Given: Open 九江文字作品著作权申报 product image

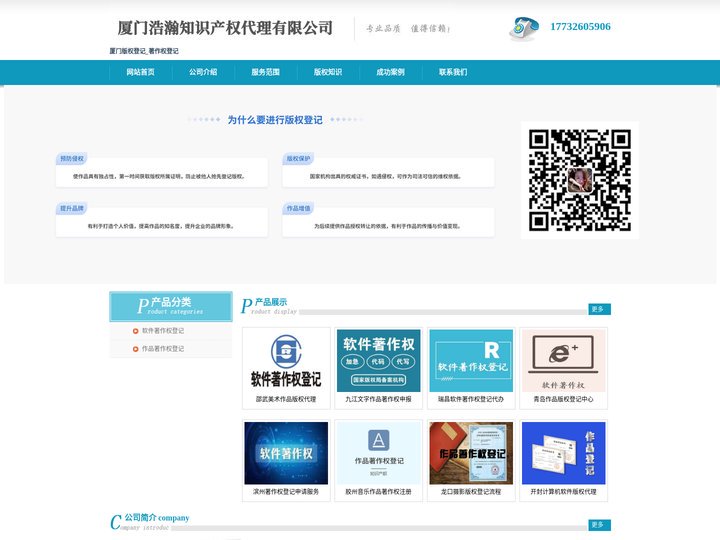Looking at the screenshot, I should pos(379,361).
